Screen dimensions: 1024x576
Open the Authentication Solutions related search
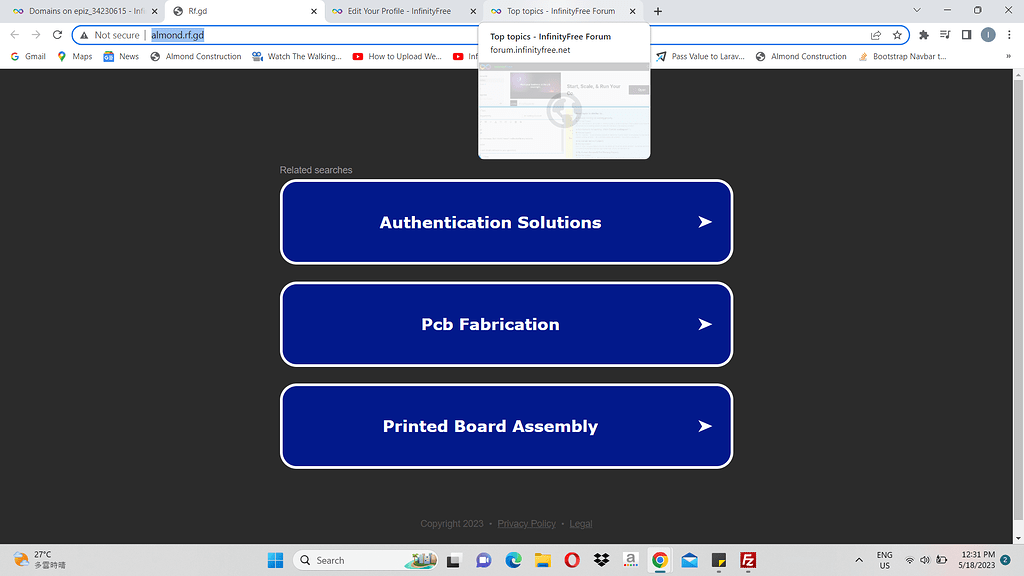point(506,222)
